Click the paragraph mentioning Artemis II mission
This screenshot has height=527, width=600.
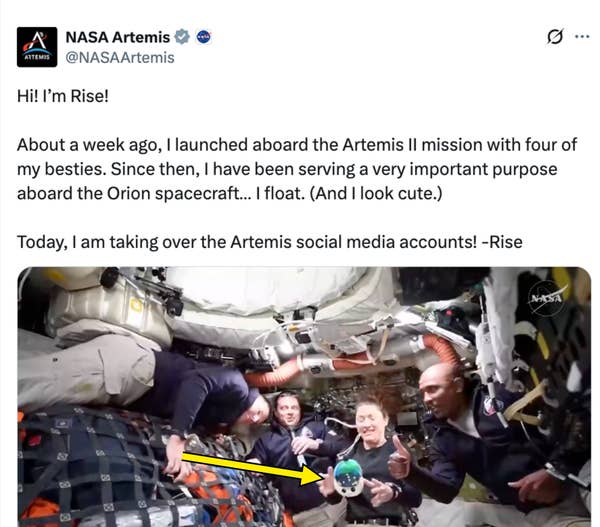click(x=290, y=168)
